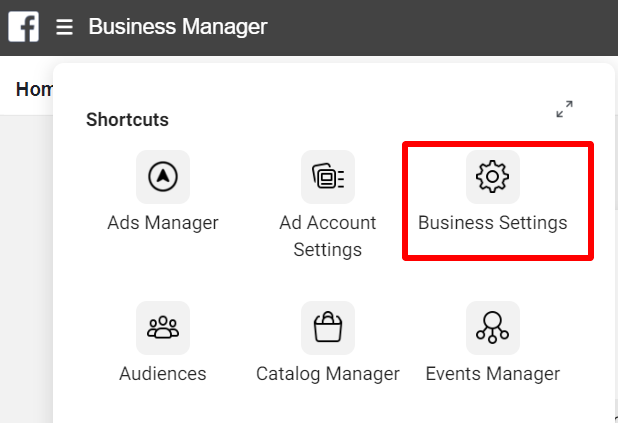Click the Events Manager node graph icon
The height and width of the screenshot is (423, 618).
(x=493, y=328)
